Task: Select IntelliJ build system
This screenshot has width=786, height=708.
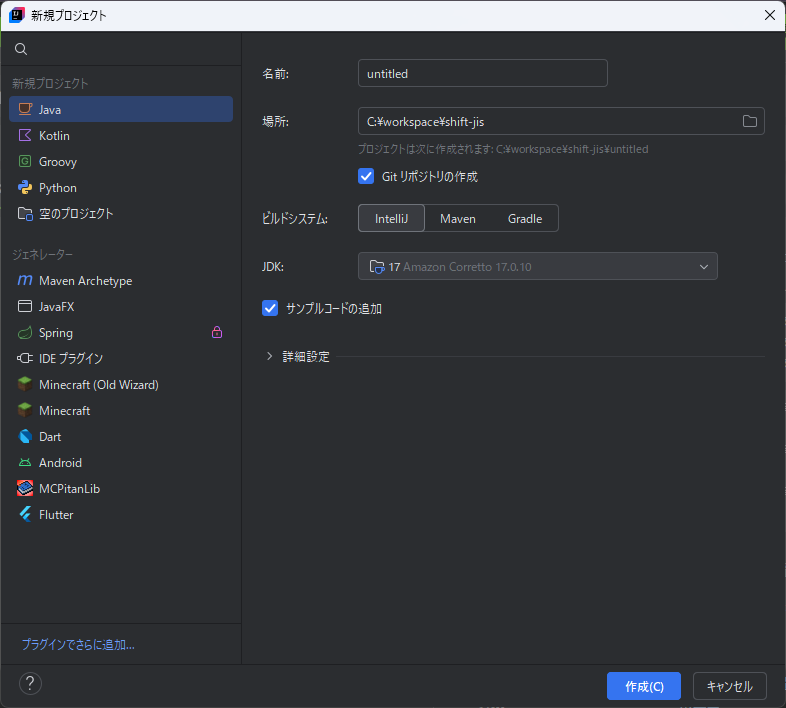Action: point(391,218)
